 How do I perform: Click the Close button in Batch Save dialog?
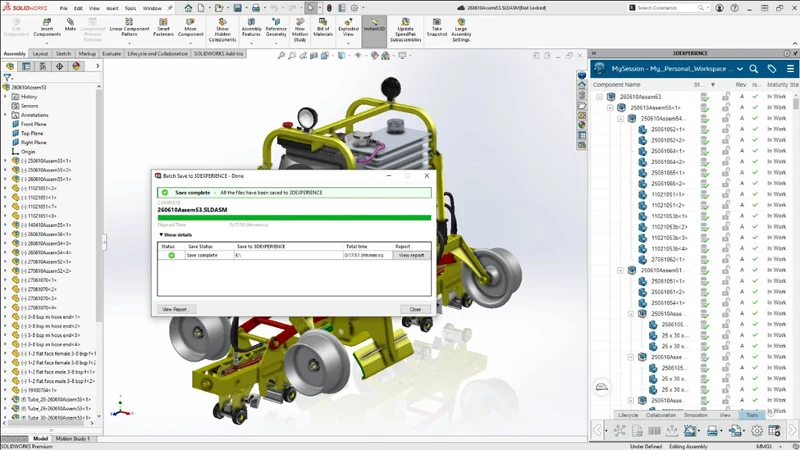pos(415,309)
